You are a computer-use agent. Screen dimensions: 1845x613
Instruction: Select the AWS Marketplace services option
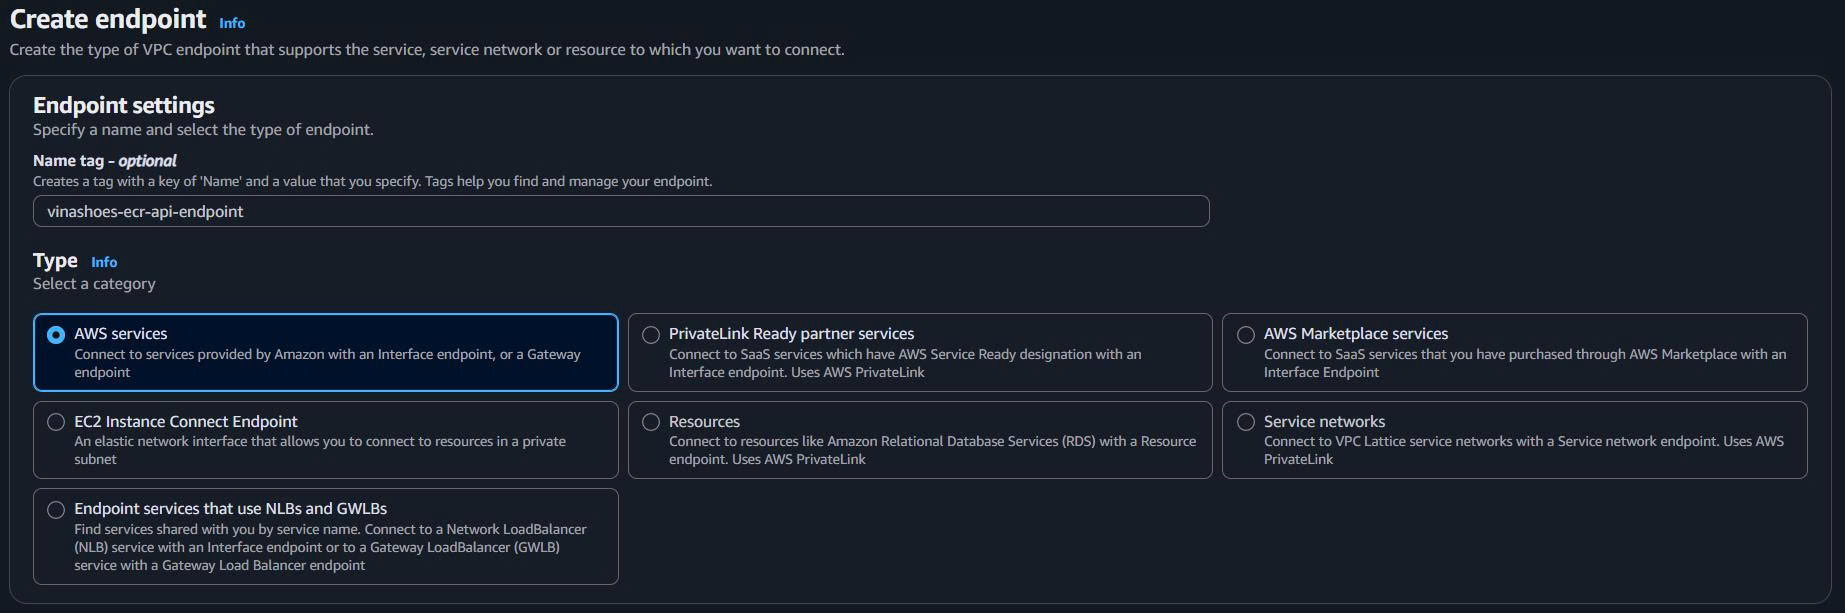click(1244, 334)
